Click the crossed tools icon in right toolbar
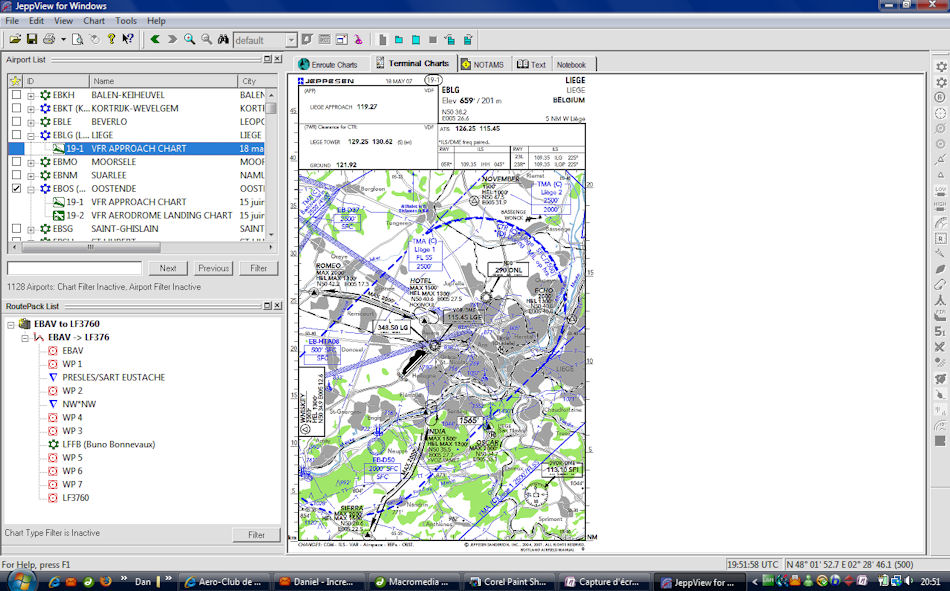This screenshot has width=950, height=591. click(940, 347)
